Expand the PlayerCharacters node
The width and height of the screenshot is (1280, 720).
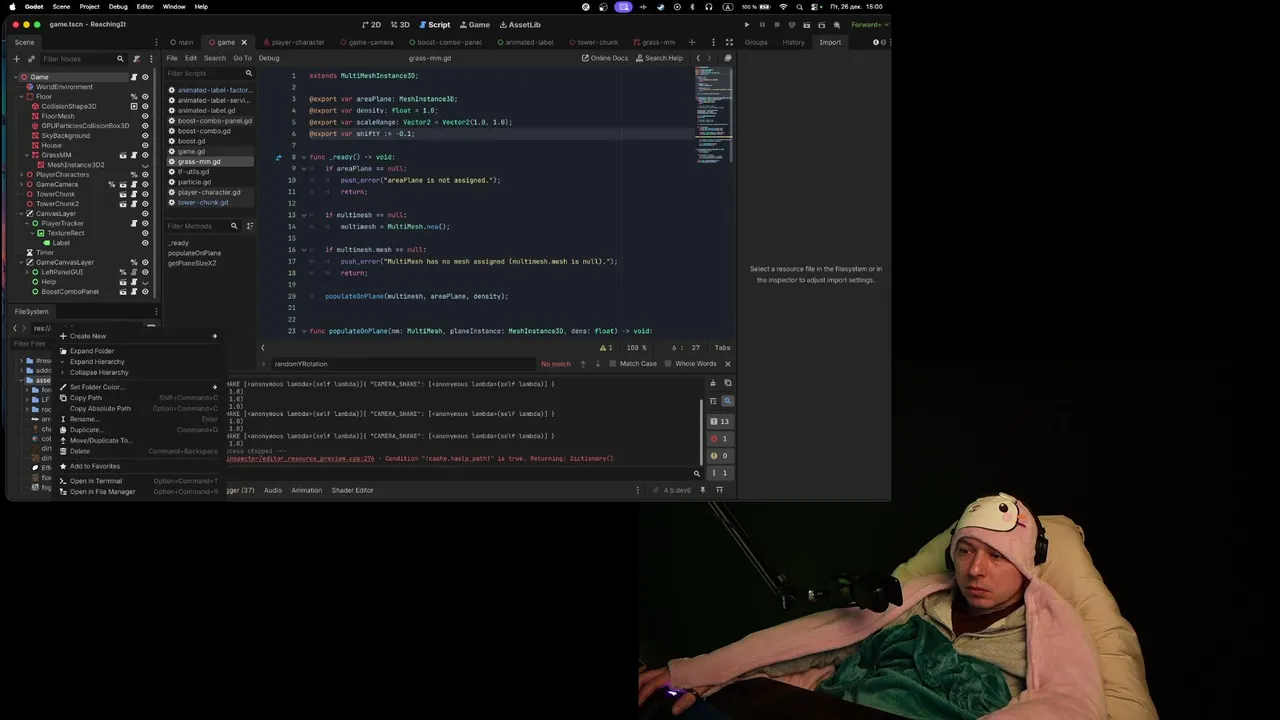(22, 175)
